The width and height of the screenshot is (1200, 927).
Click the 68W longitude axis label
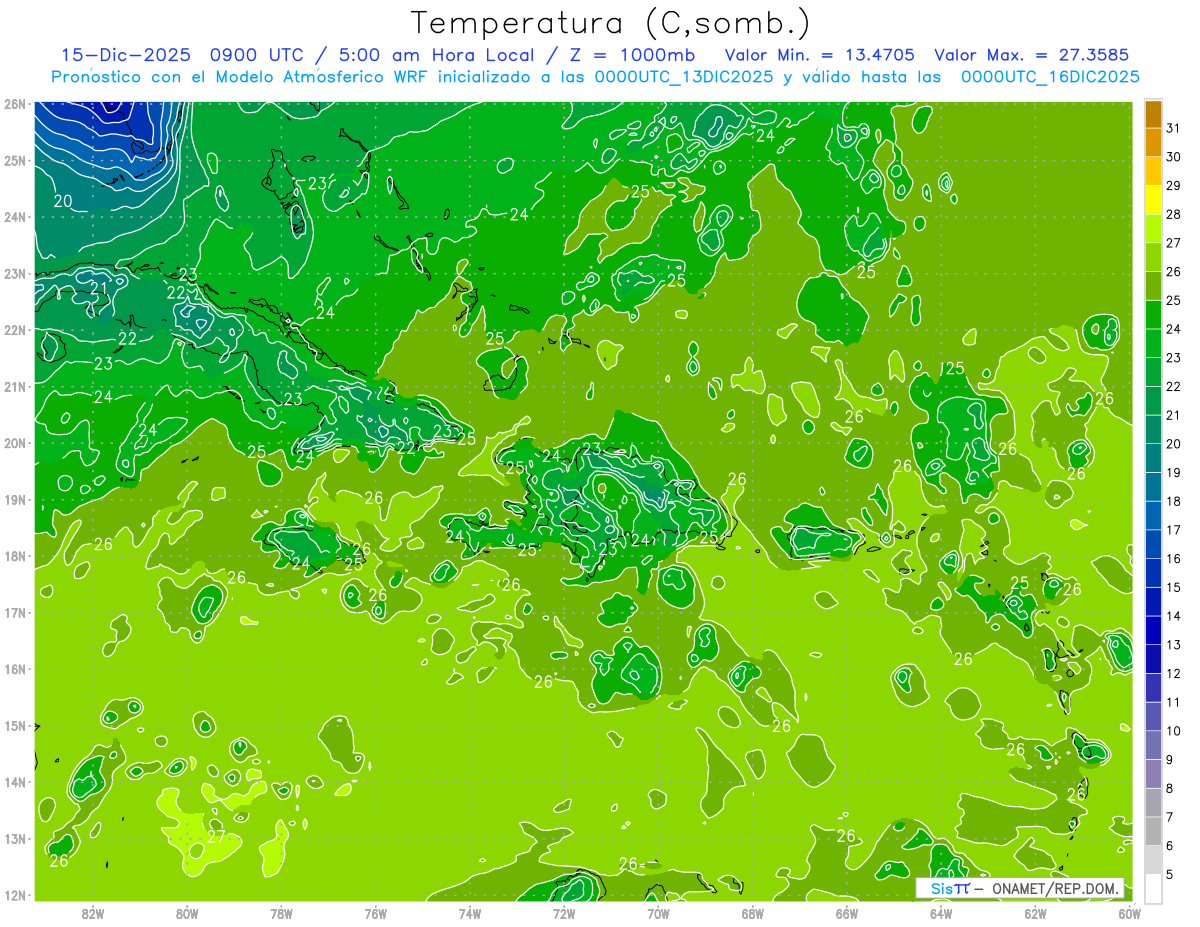point(752,913)
